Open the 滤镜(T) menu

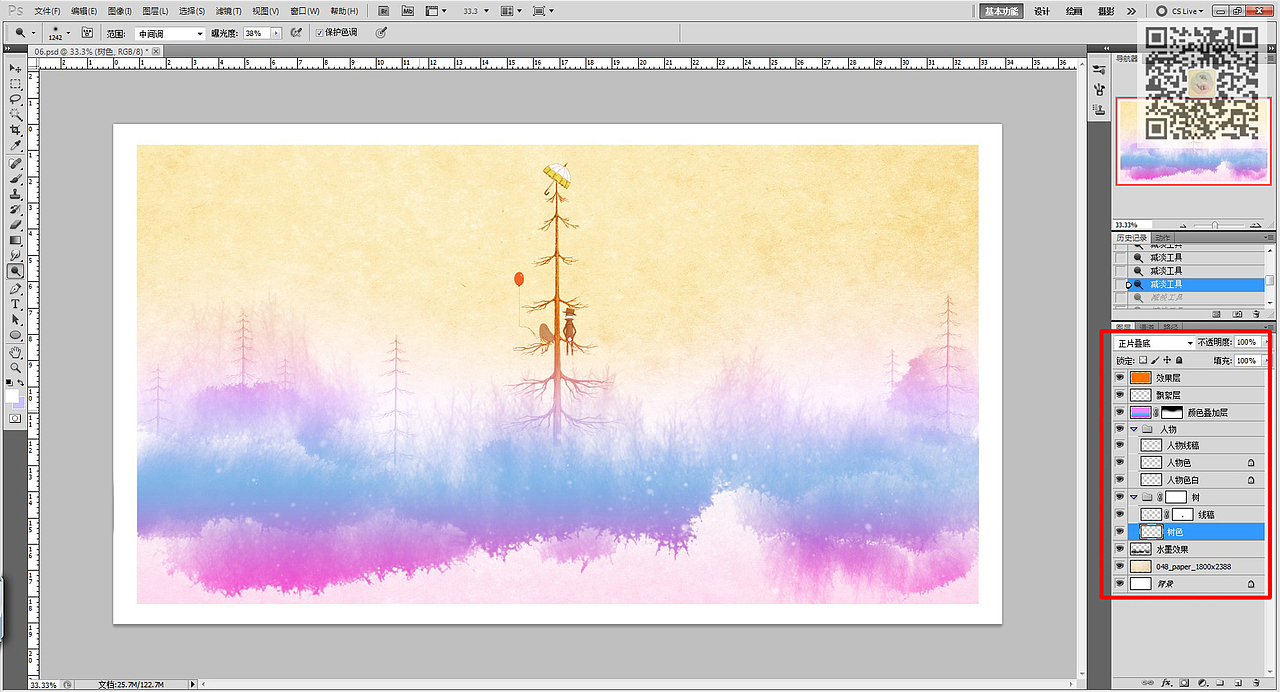pyautogui.click(x=229, y=11)
